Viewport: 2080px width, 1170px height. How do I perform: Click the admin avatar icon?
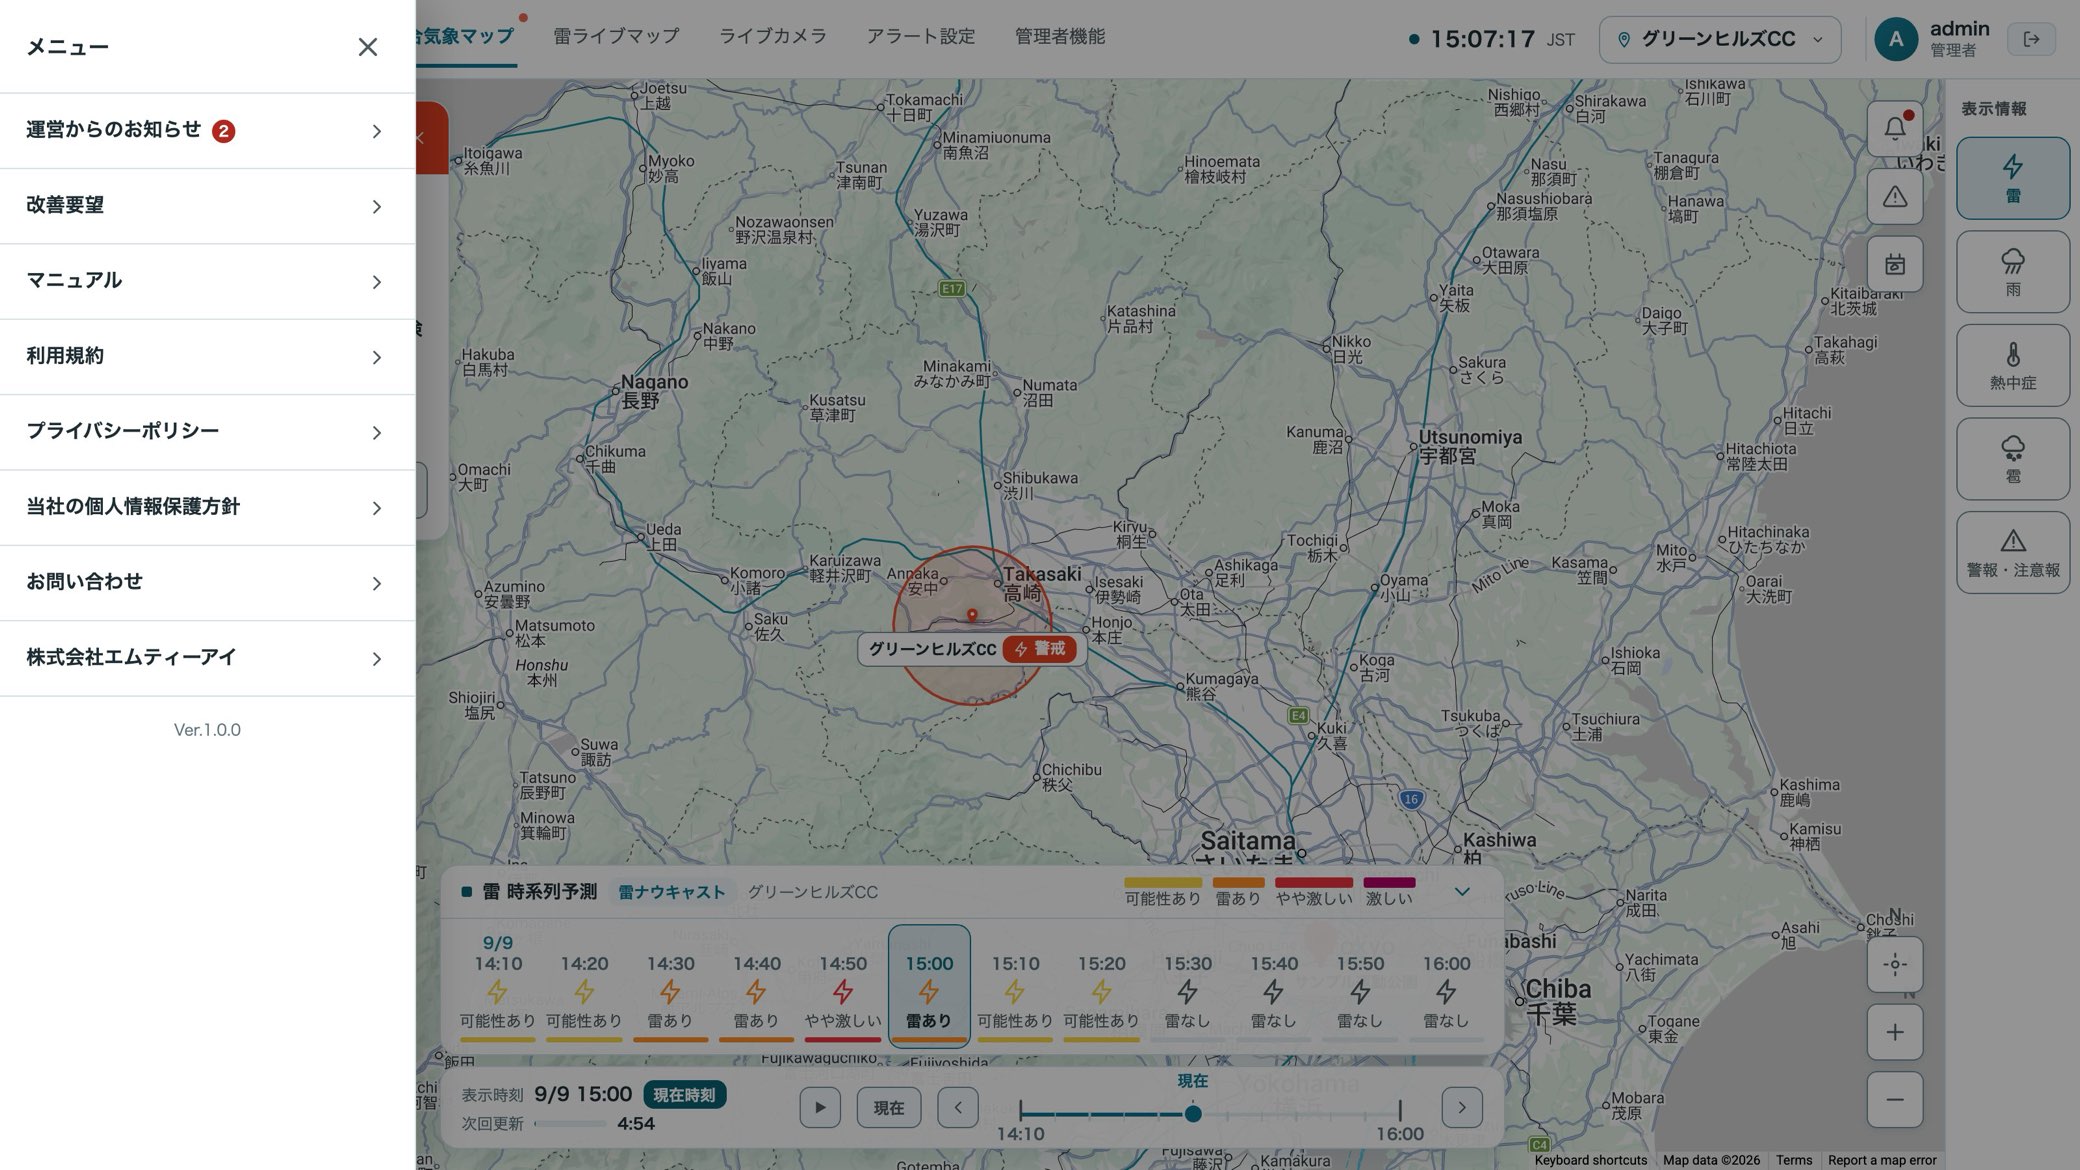pos(1895,39)
